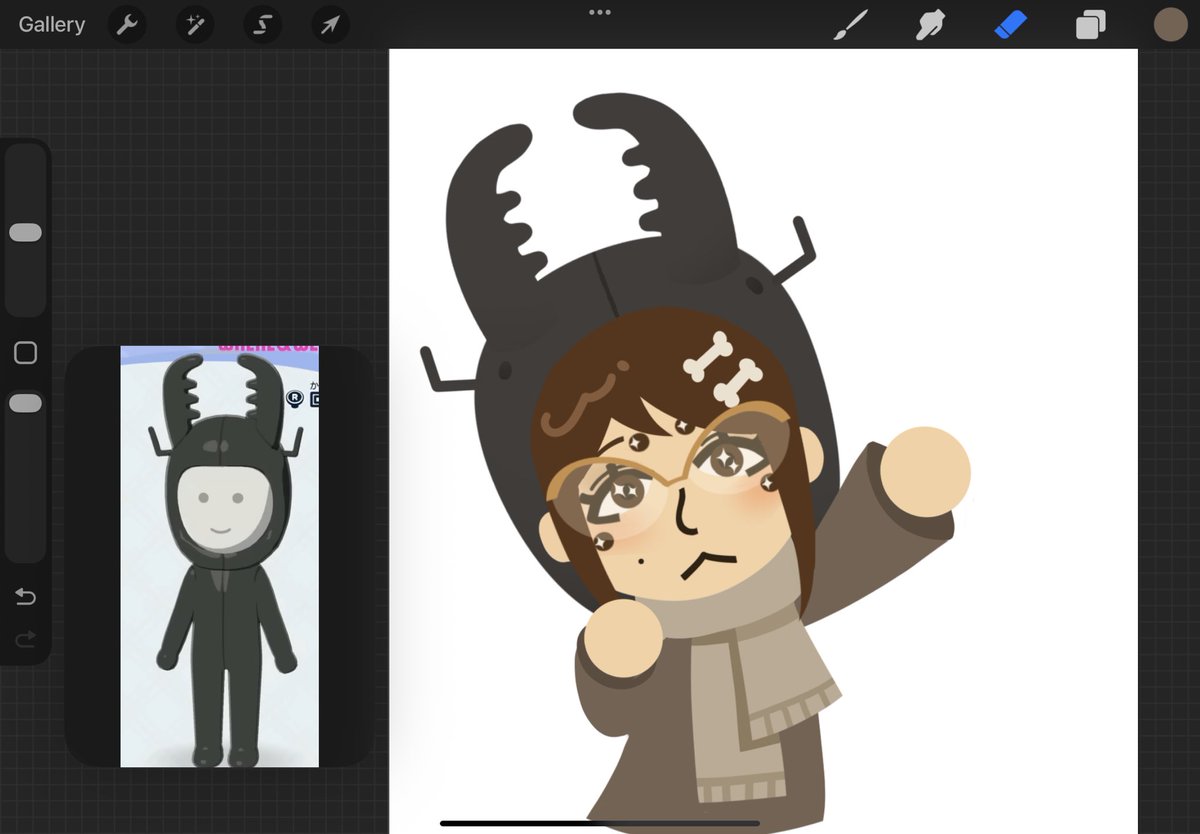
Task: Select the Smudge tool
Action: pos(931,25)
